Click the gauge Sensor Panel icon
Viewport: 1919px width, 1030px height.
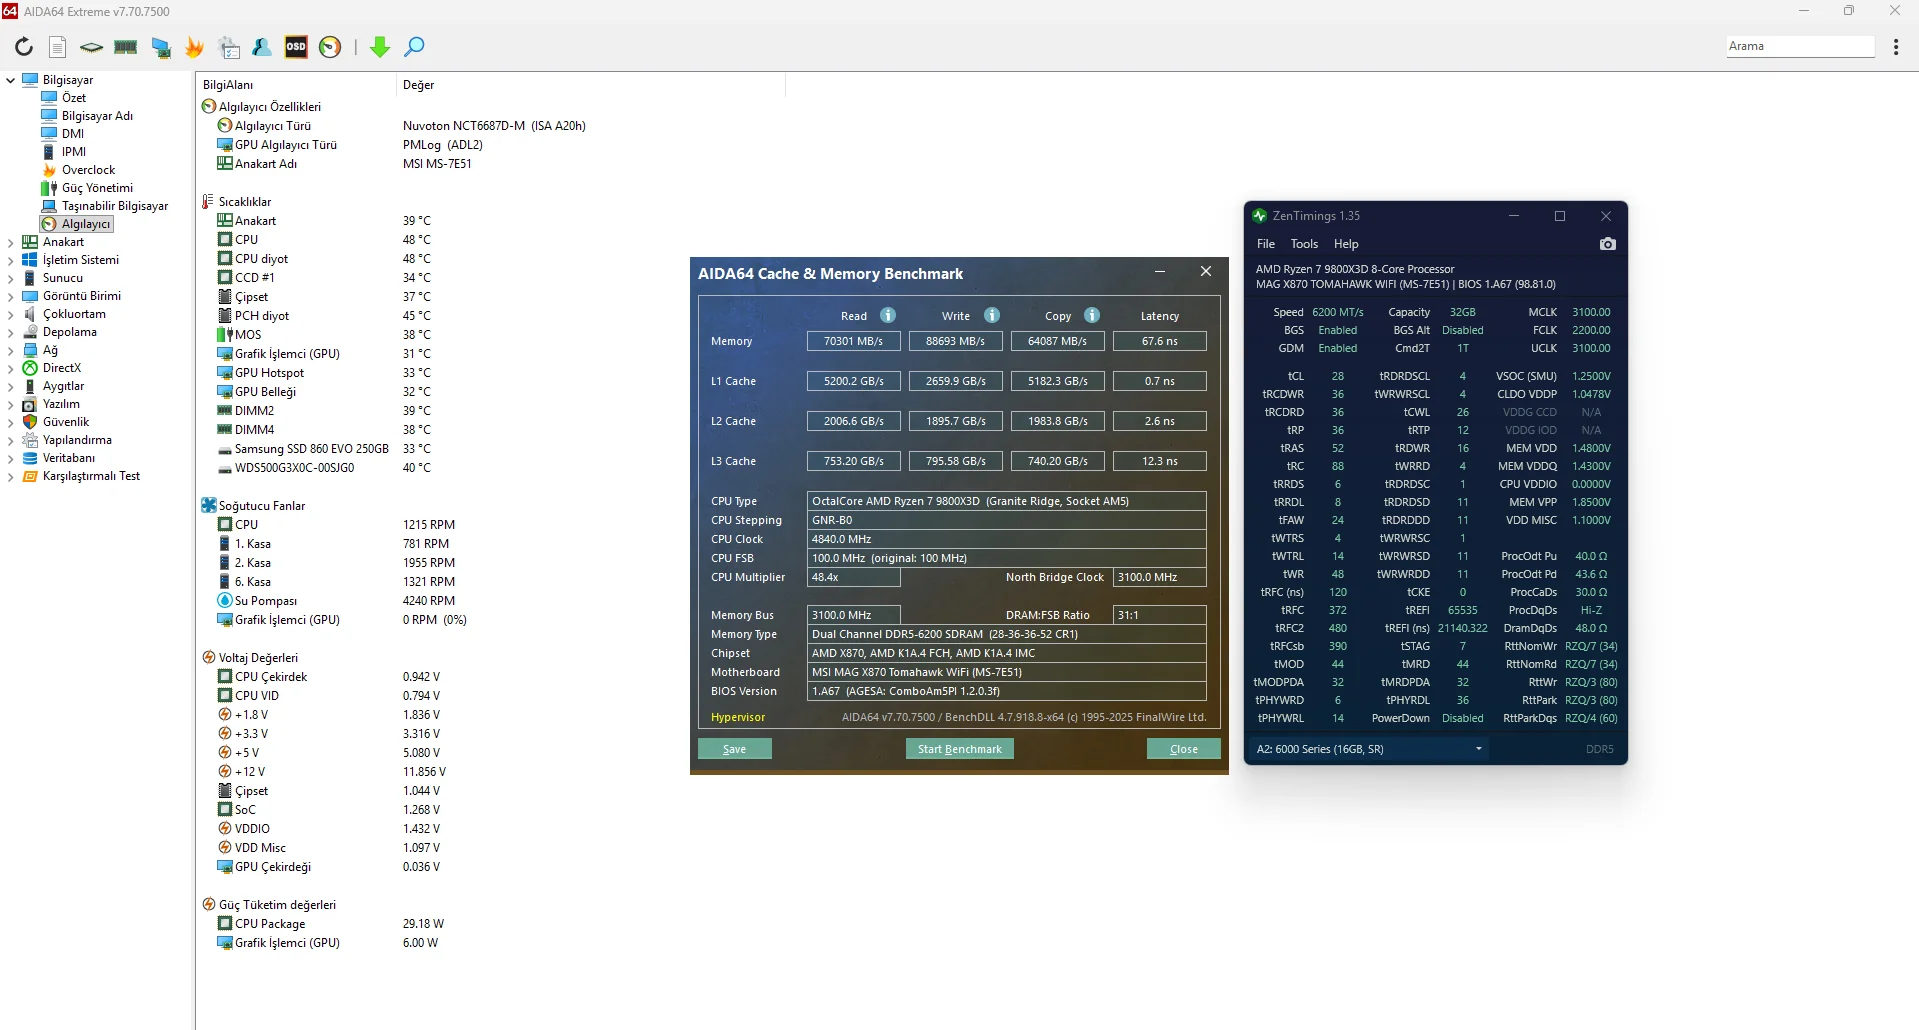[x=330, y=47]
